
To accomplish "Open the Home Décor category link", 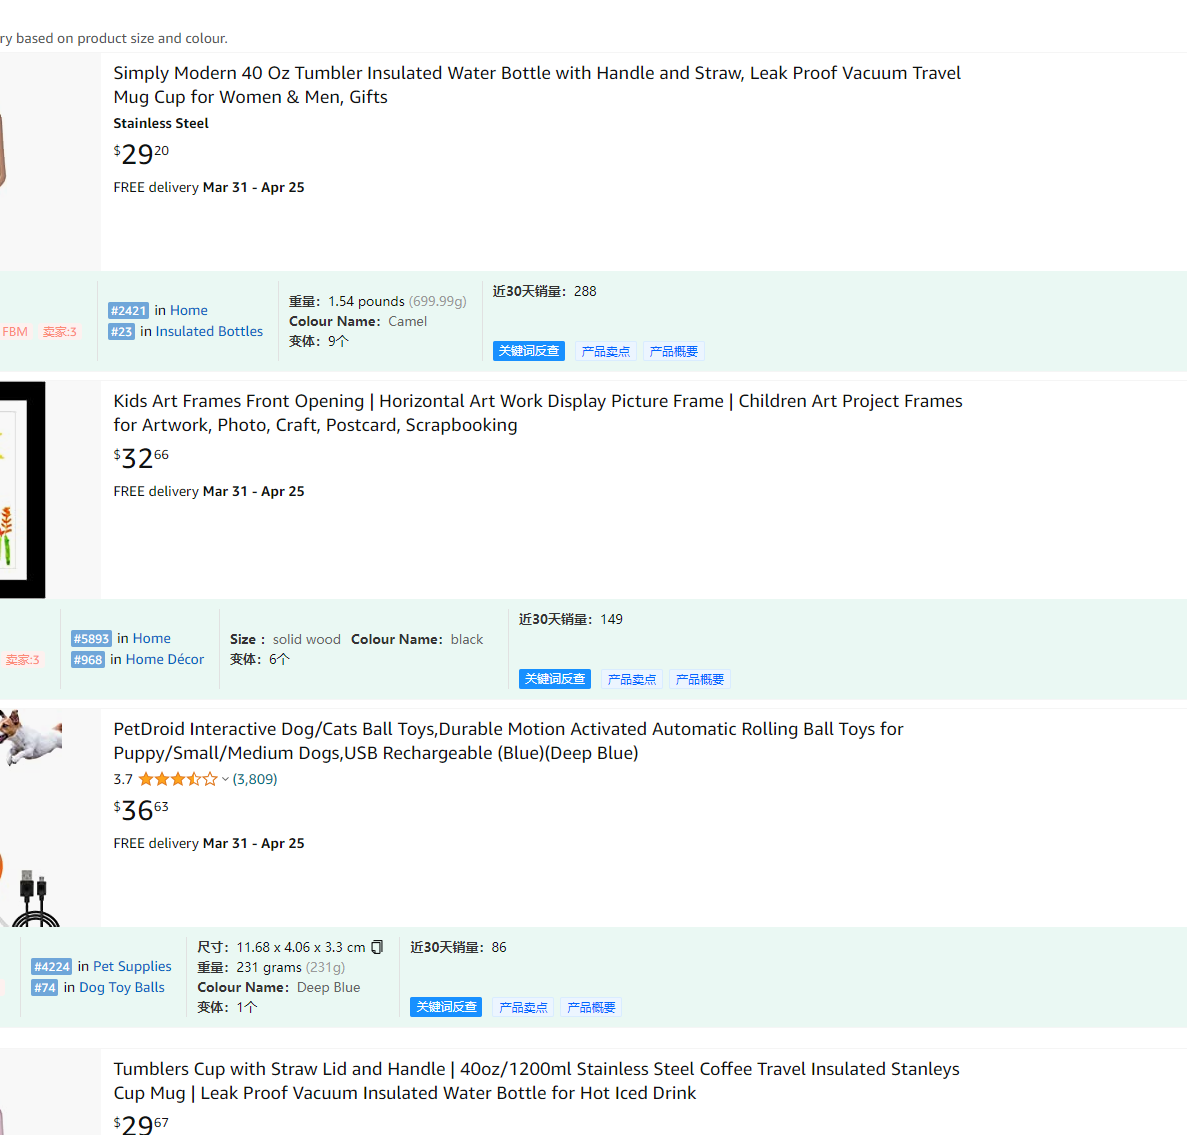I will click(x=164, y=659).
